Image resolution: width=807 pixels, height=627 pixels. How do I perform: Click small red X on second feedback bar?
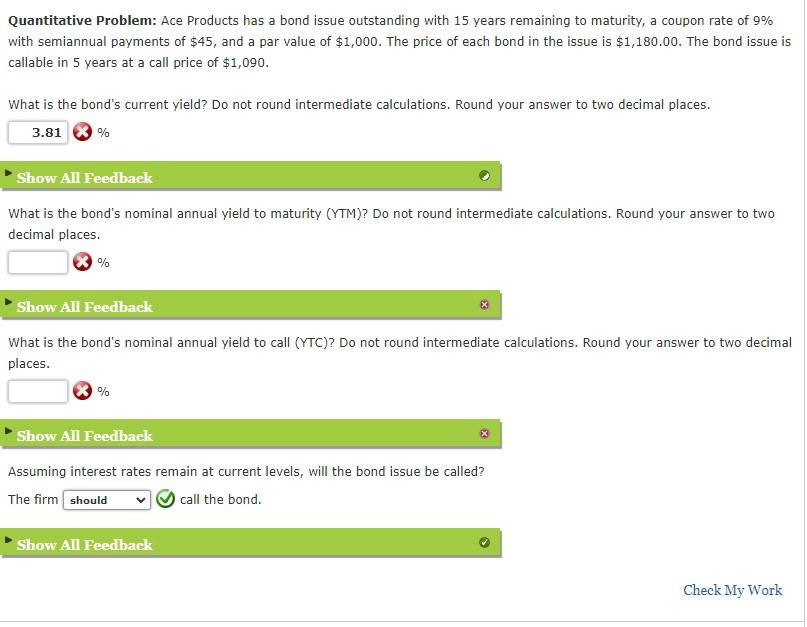pyautogui.click(x=484, y=305)
